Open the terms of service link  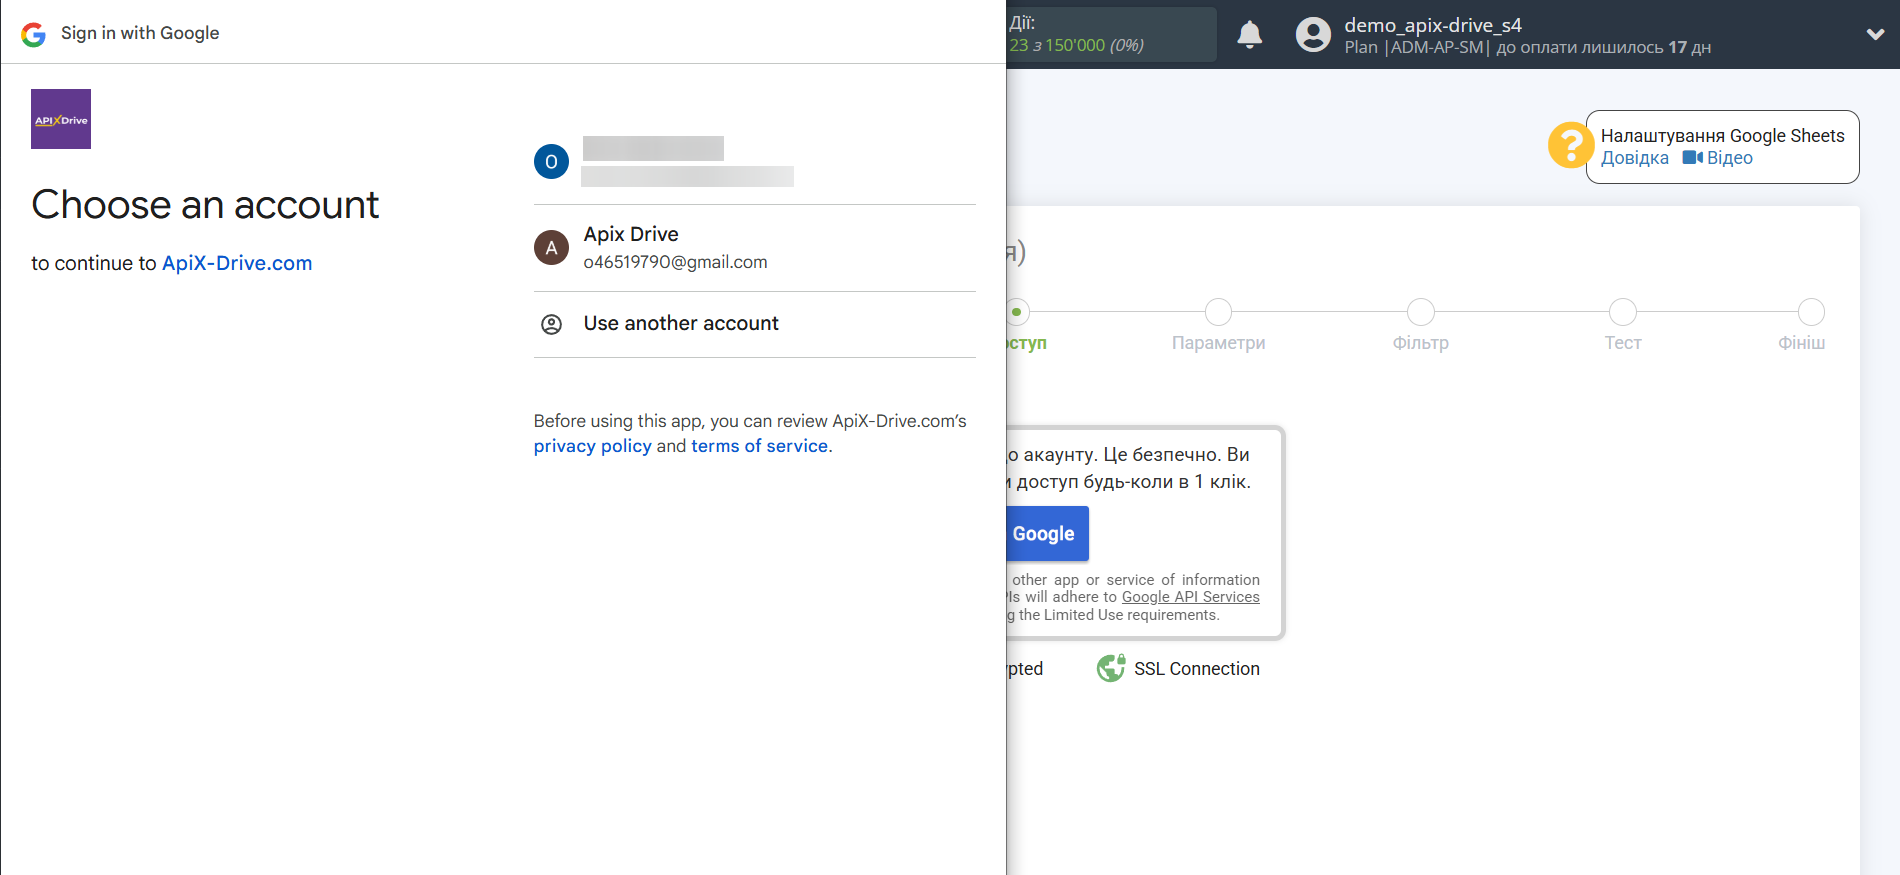click(x=760, y=446)
